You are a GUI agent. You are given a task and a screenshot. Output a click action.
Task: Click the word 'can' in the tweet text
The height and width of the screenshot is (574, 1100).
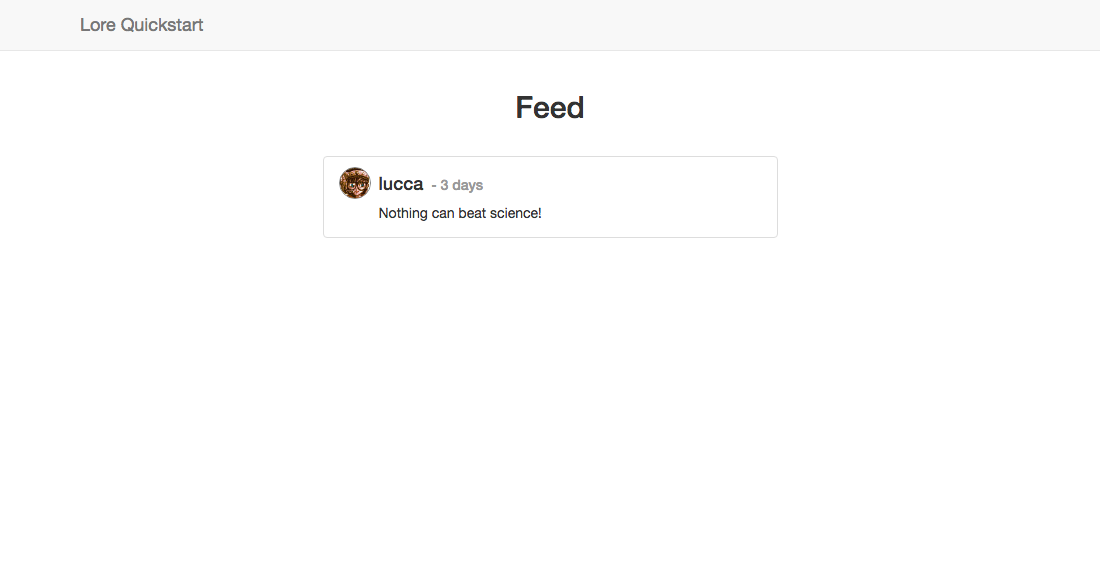tap(443, 213)
